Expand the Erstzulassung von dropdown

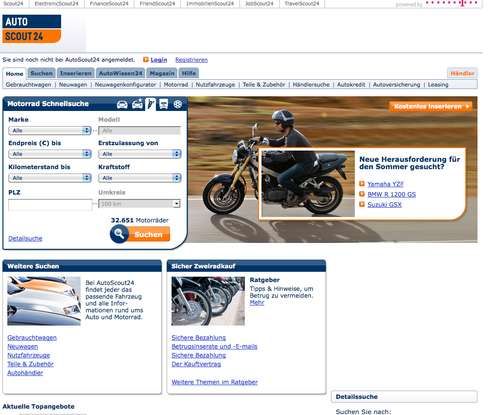pos(140,154)
